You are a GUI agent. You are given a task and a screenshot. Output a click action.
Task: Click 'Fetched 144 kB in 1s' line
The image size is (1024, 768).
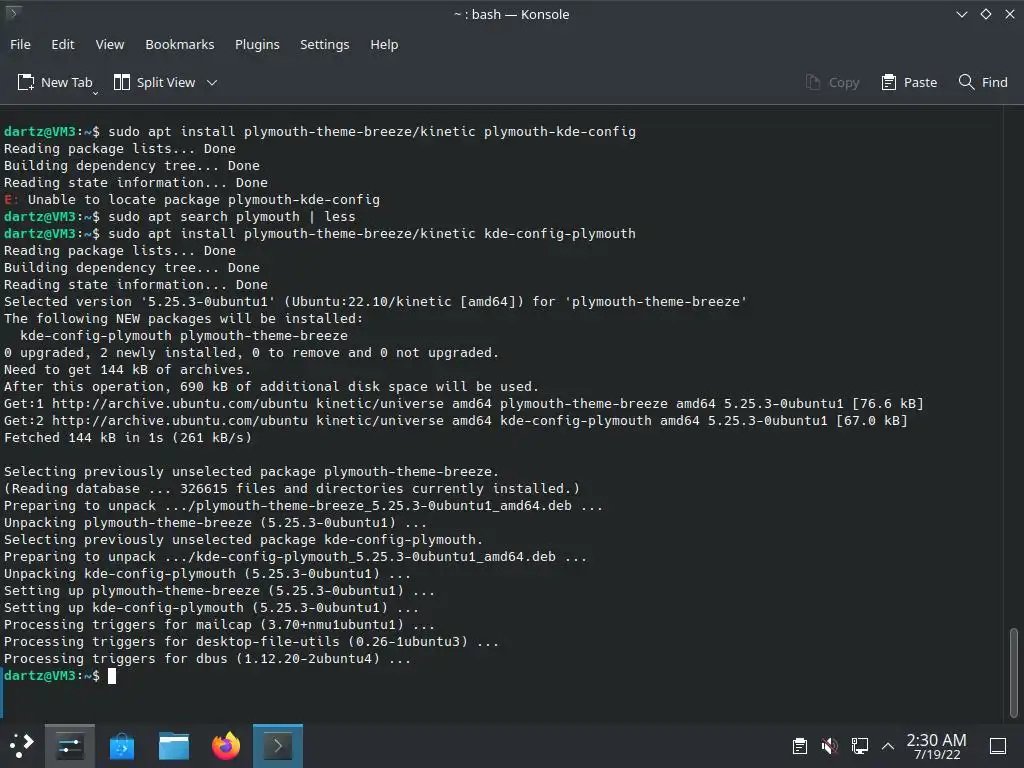pos(128,438)
